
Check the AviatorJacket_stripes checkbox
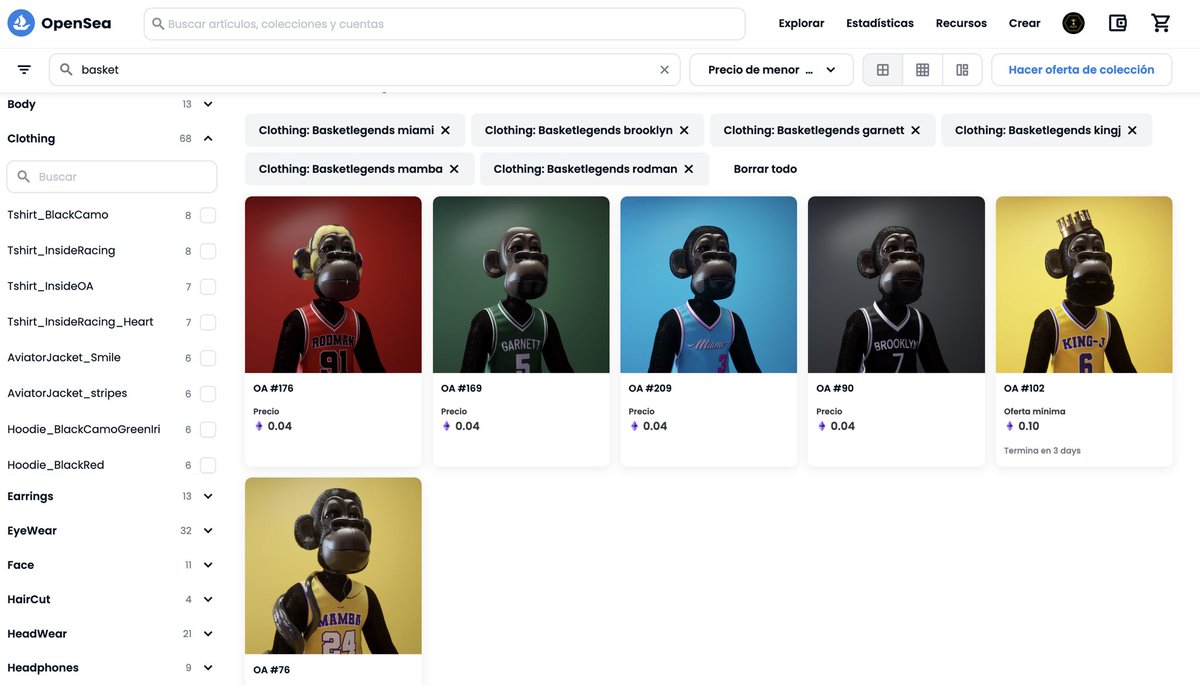click(208, 394)
